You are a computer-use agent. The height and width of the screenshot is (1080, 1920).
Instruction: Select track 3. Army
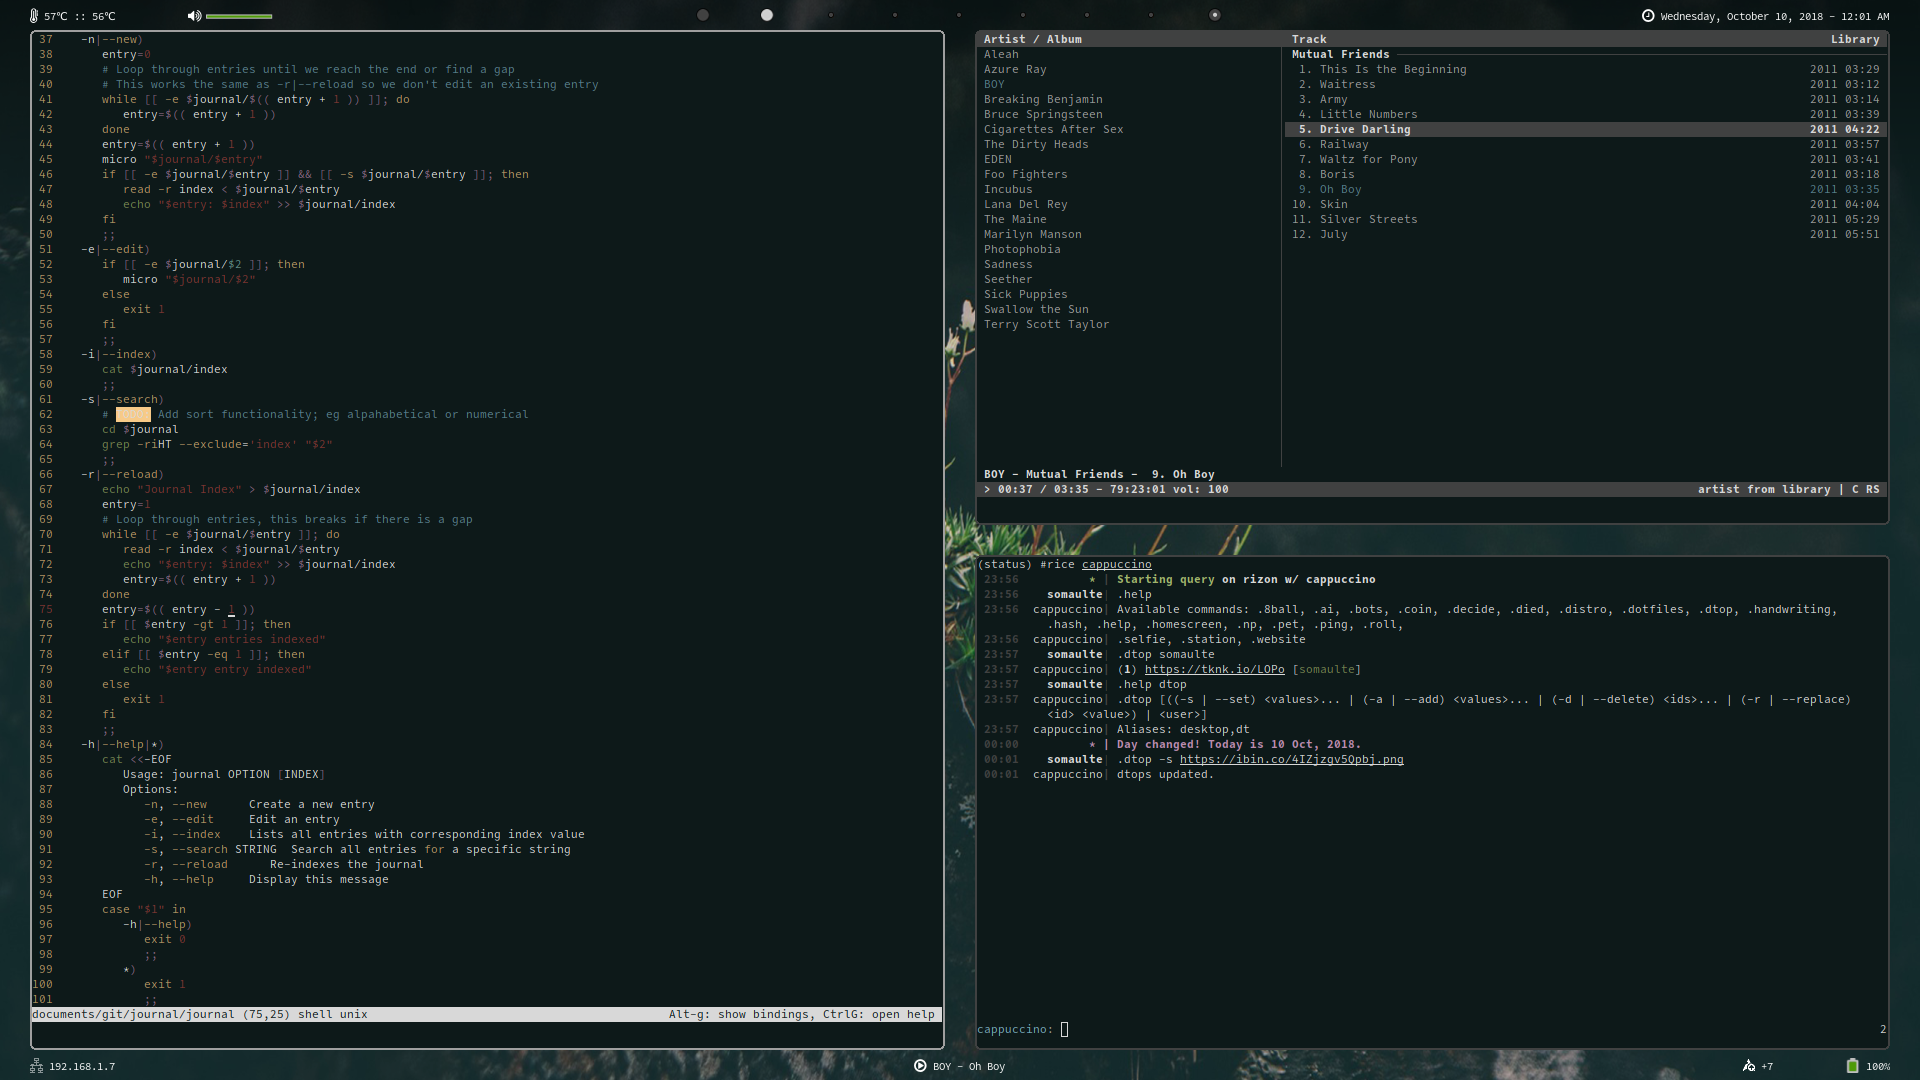click(x=1586, y=100)
